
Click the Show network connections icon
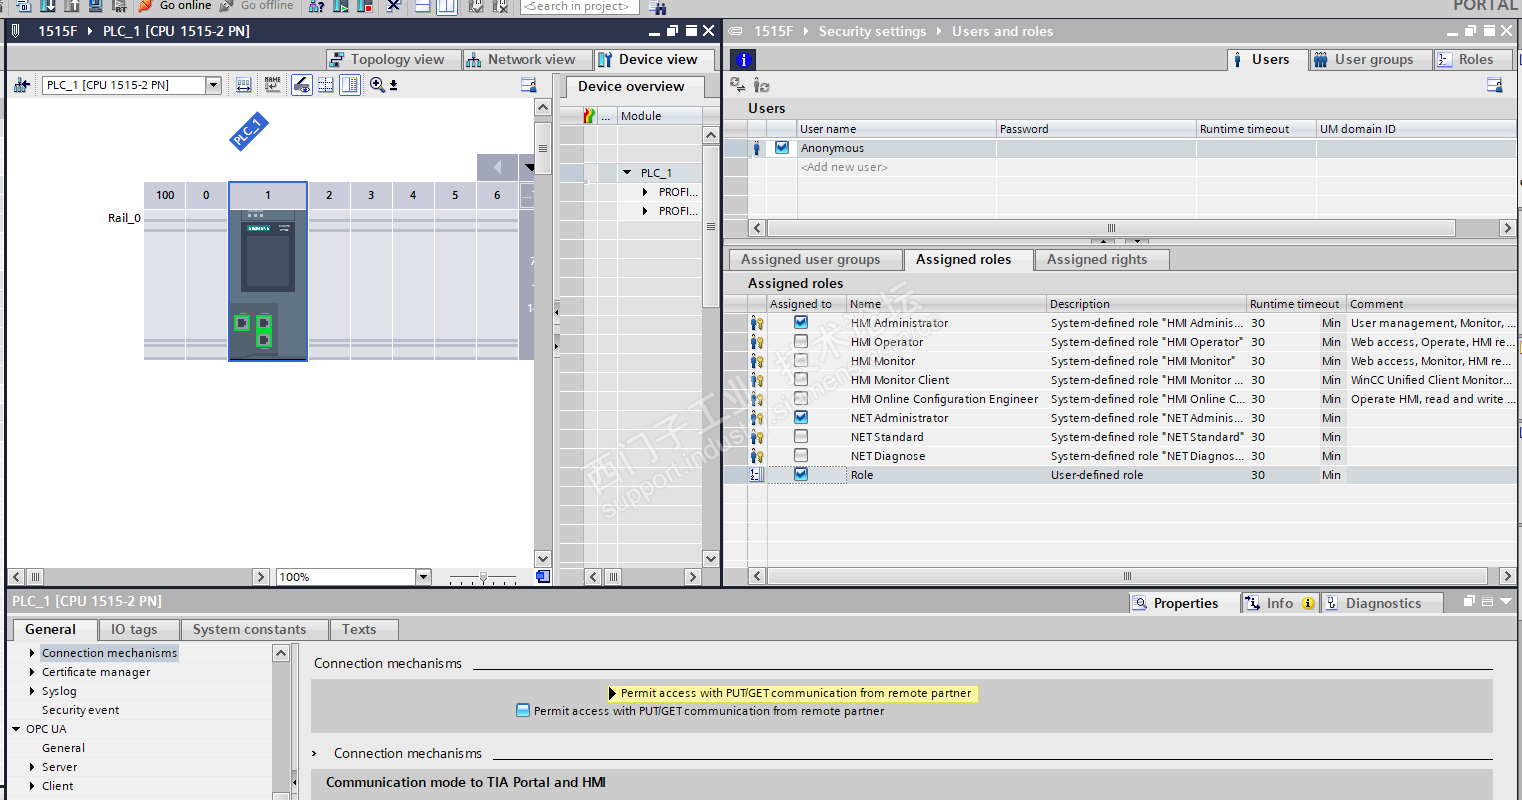21,85
